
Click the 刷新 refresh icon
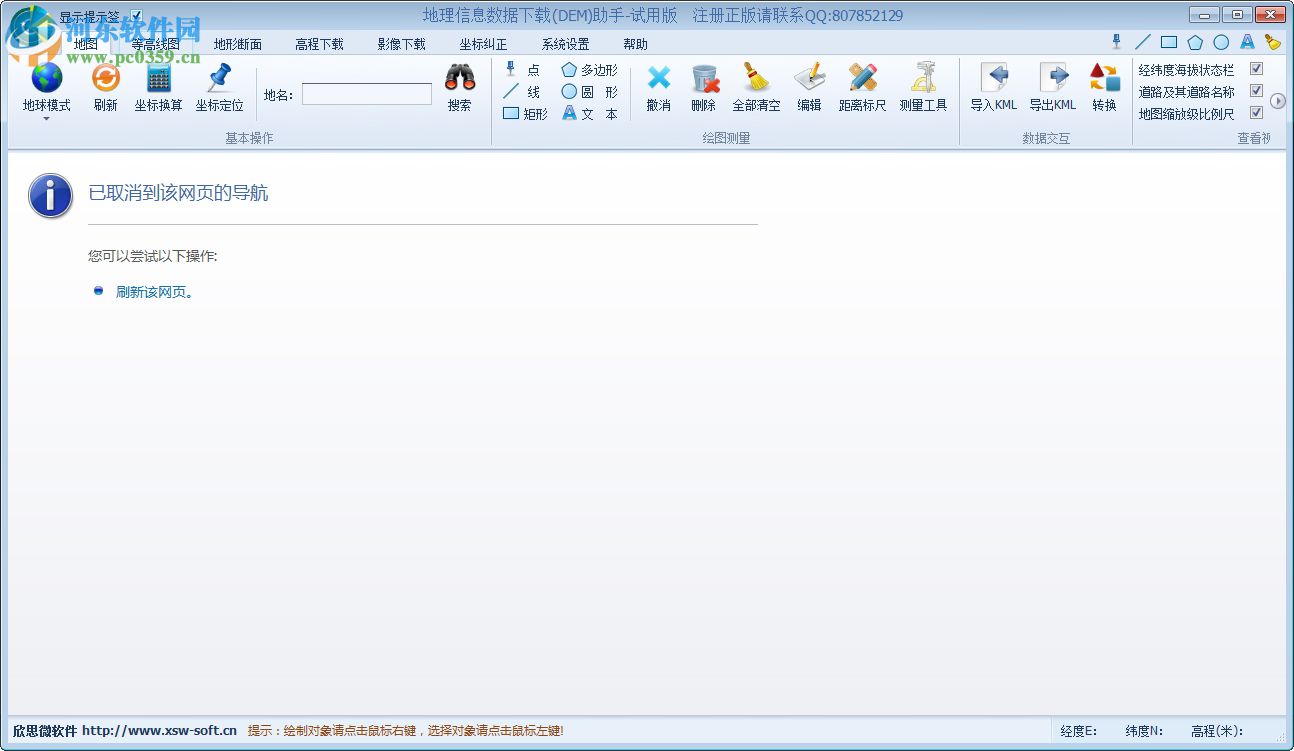(105, 77)
